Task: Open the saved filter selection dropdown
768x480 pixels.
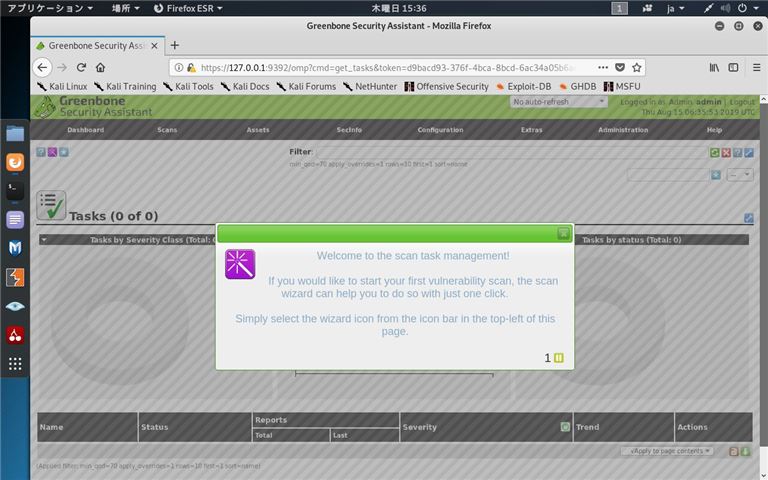Action: click(x=740, y=174)
